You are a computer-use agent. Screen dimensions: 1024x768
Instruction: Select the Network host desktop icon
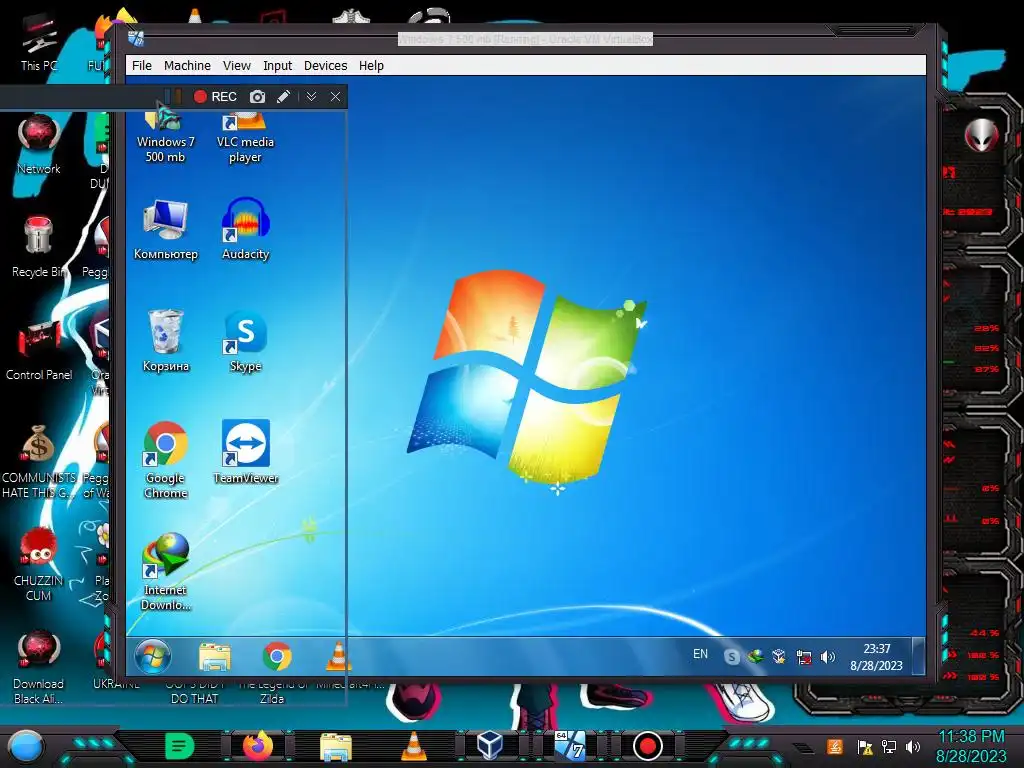coord(39,145)
